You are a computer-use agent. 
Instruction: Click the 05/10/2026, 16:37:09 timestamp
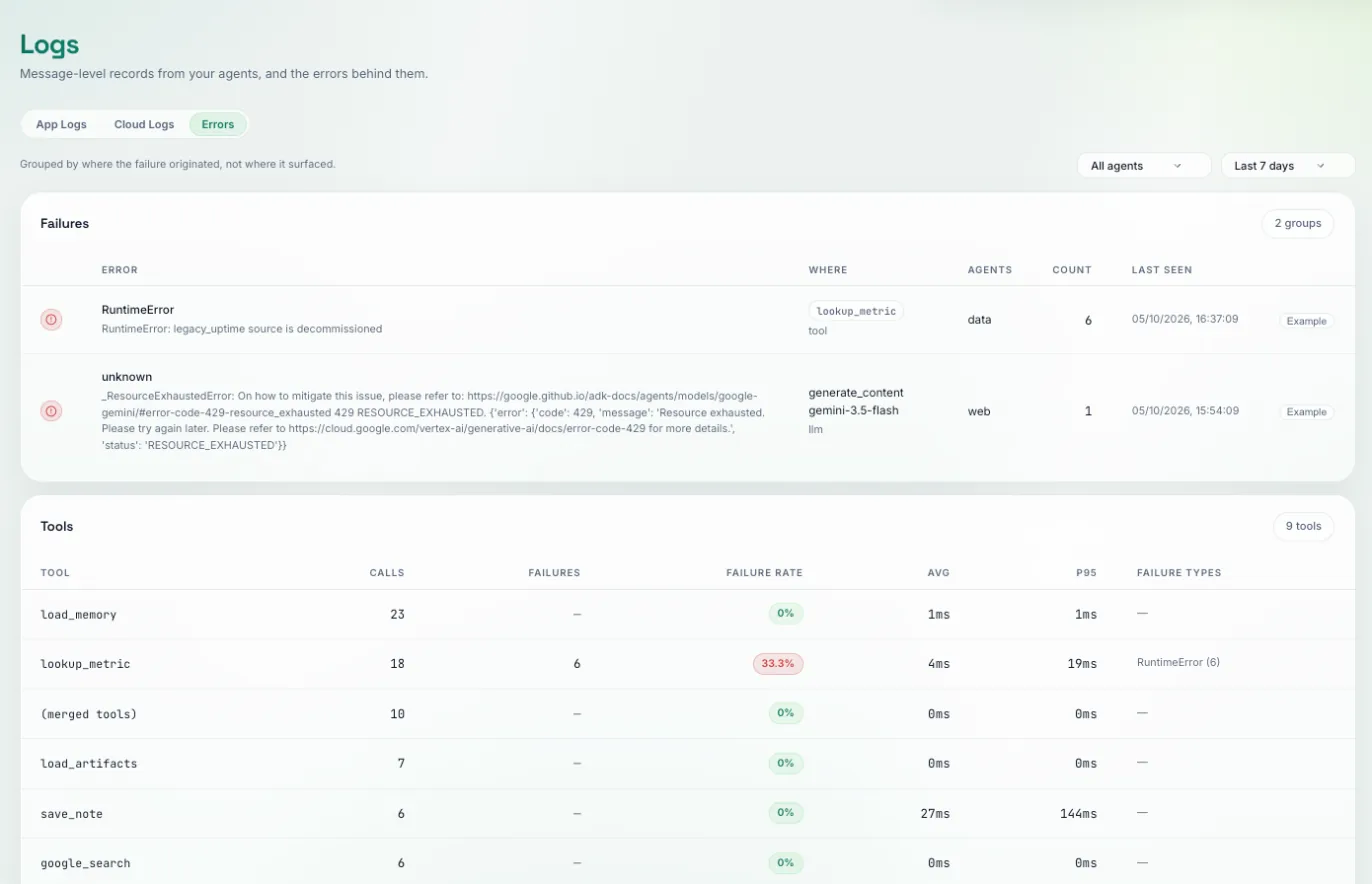1185,320
